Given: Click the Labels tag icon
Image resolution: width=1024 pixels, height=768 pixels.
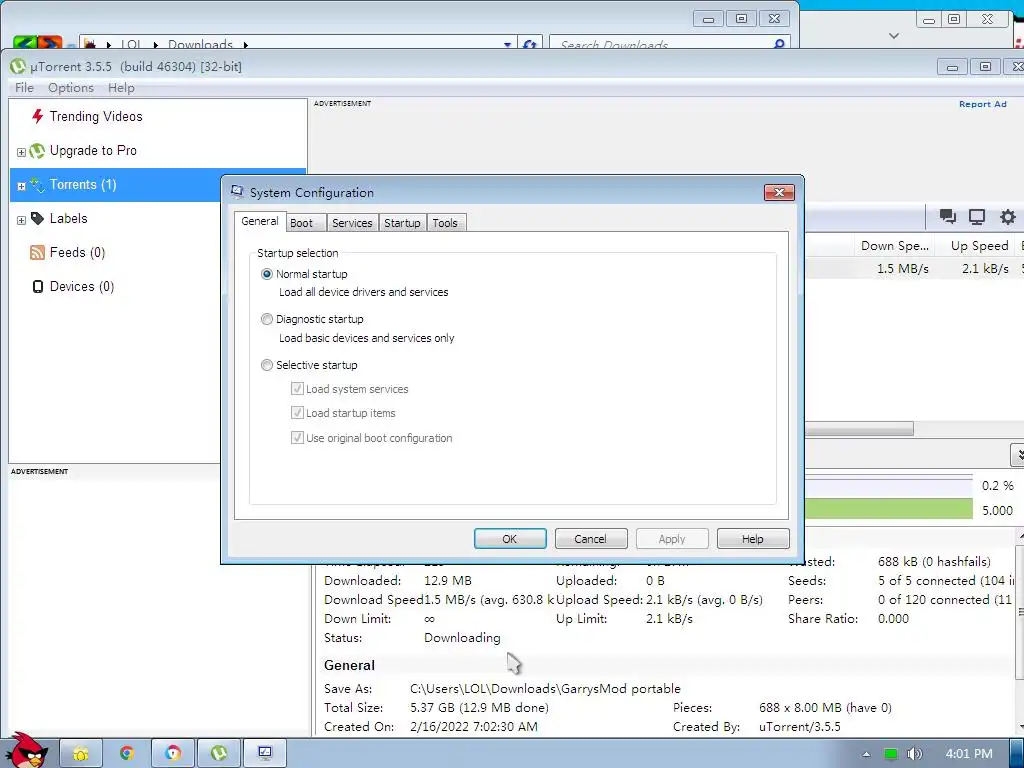Looking at the screenshot, I should [37, 218].
